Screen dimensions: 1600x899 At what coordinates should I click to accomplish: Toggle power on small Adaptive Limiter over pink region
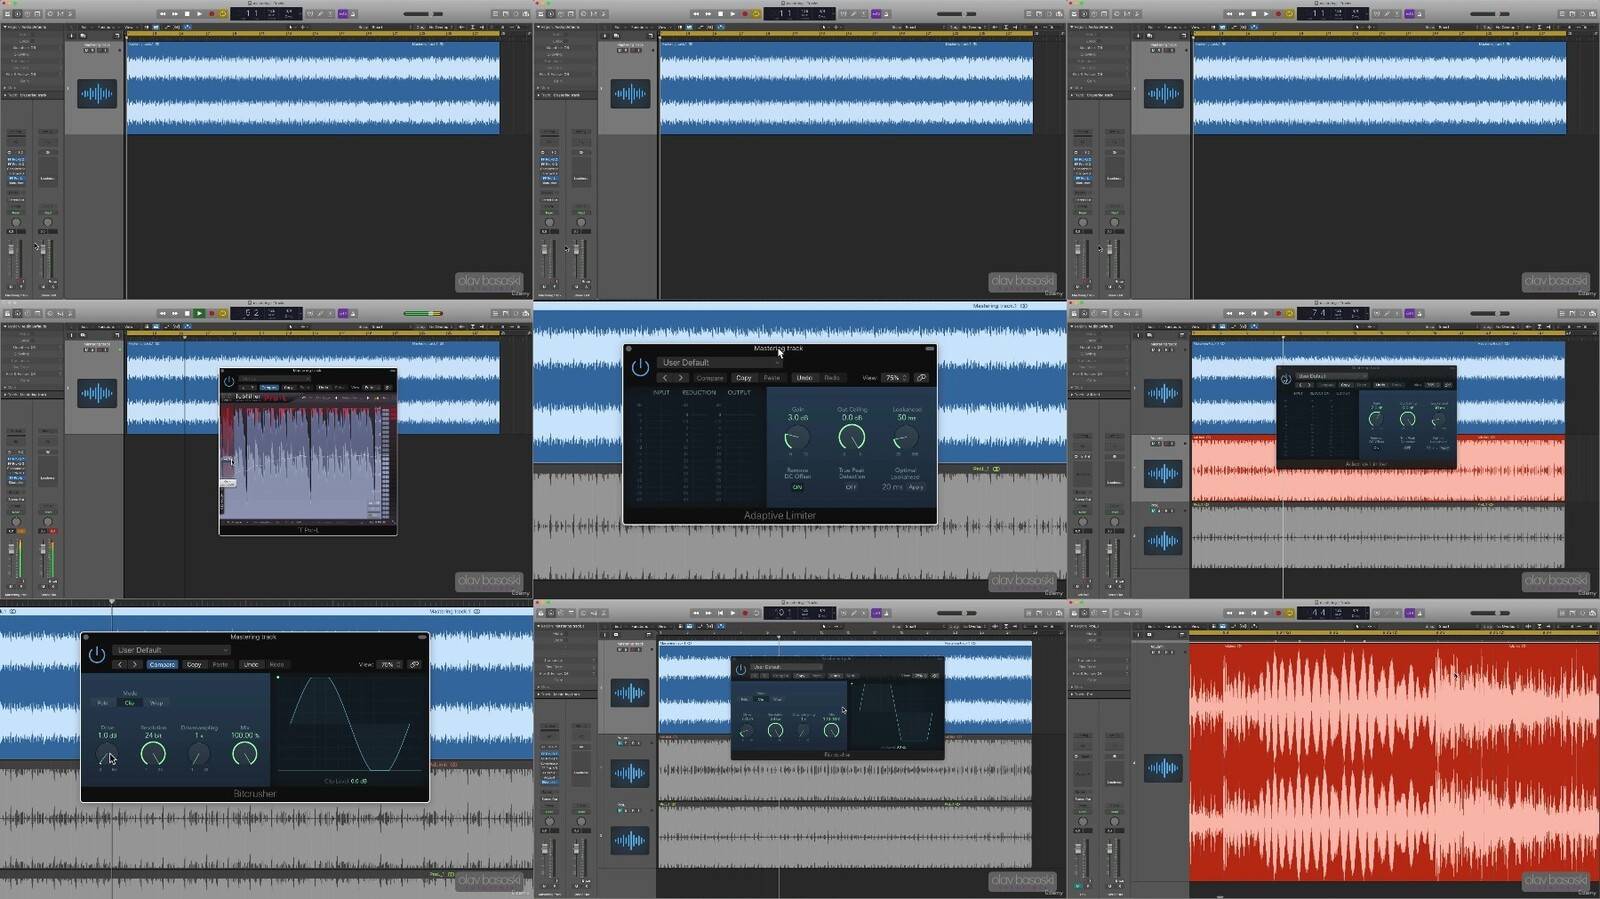1286,379
